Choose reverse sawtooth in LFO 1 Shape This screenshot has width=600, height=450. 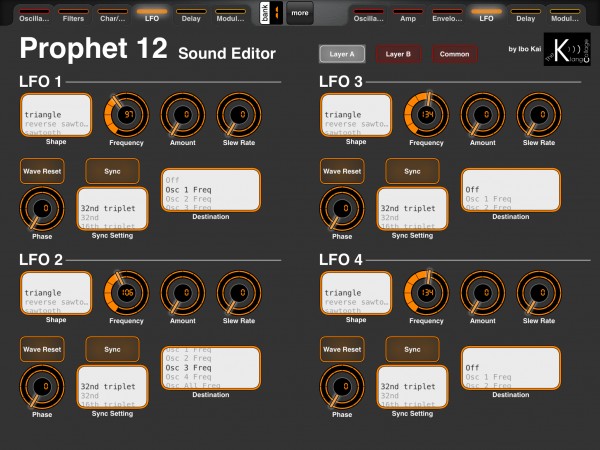[x=56, y=124]
